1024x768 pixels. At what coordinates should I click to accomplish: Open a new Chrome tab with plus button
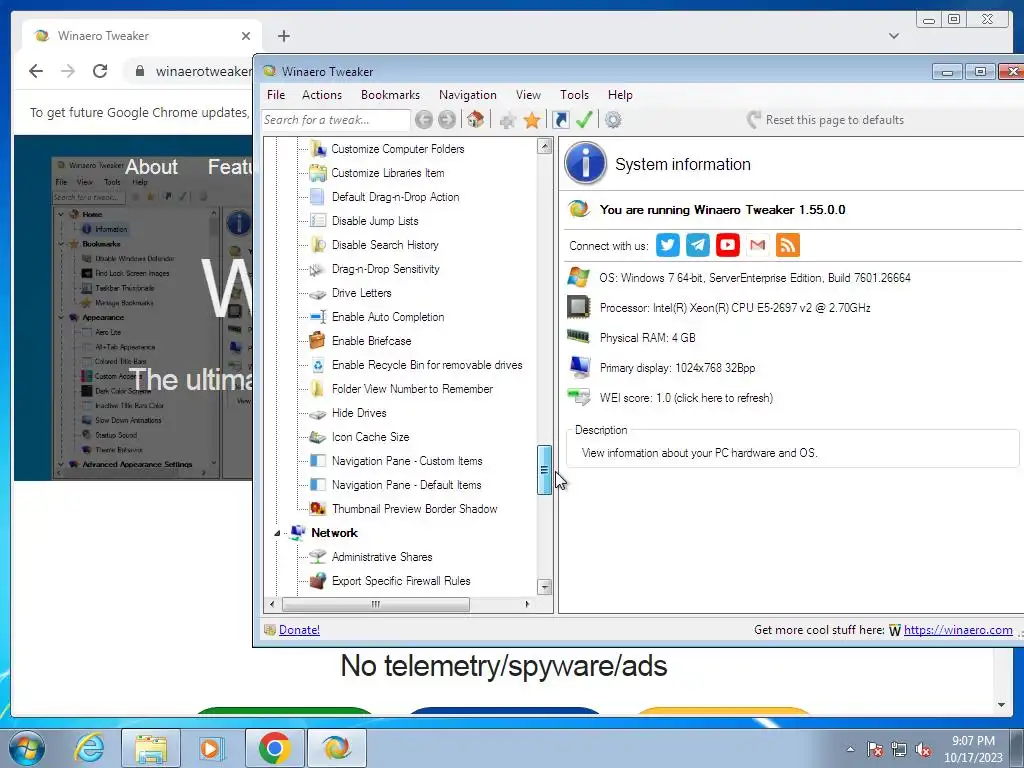pyautogui.click(x=283, y=36)
